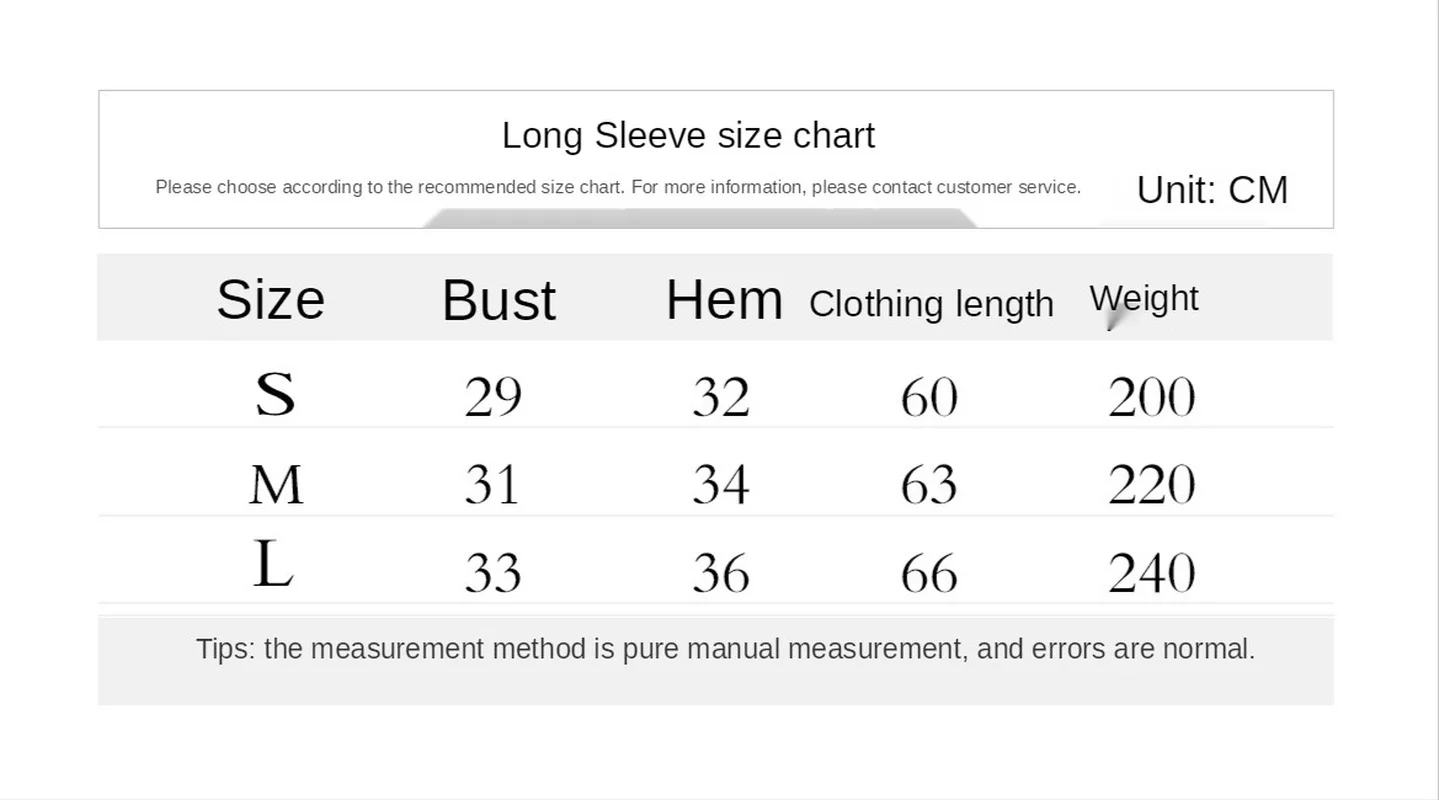Click hem value 34 in the M row

[x=720, y=485]
